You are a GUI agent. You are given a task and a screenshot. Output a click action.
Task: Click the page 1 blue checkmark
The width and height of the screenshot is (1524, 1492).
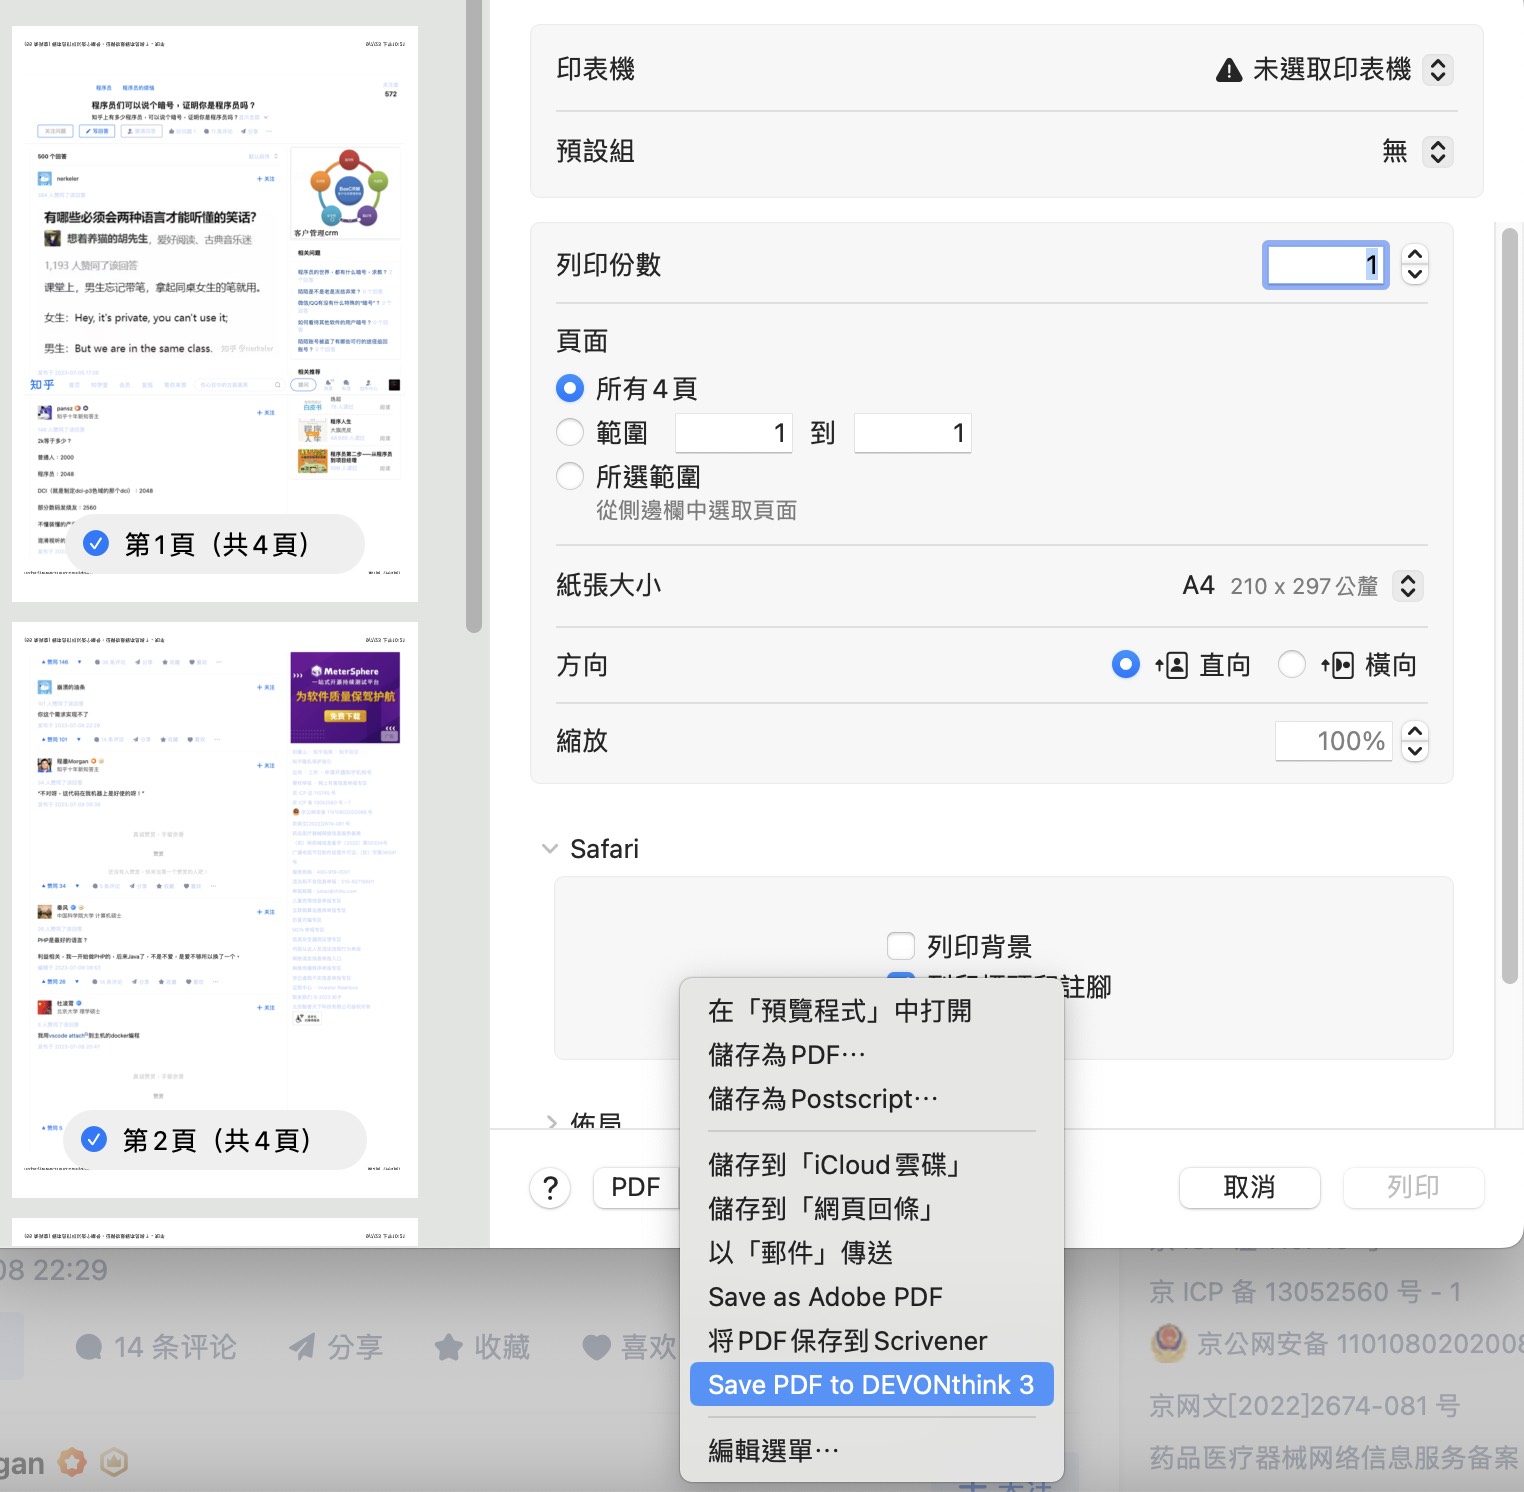96,543
